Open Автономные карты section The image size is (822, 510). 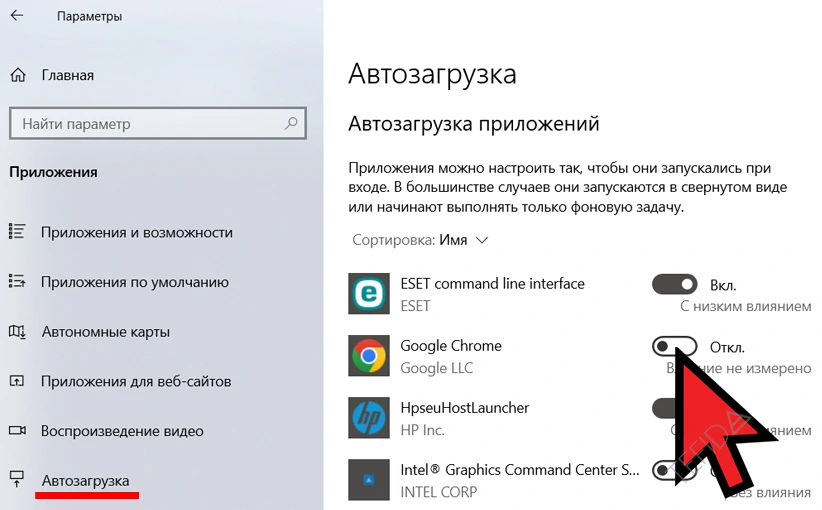106,332
